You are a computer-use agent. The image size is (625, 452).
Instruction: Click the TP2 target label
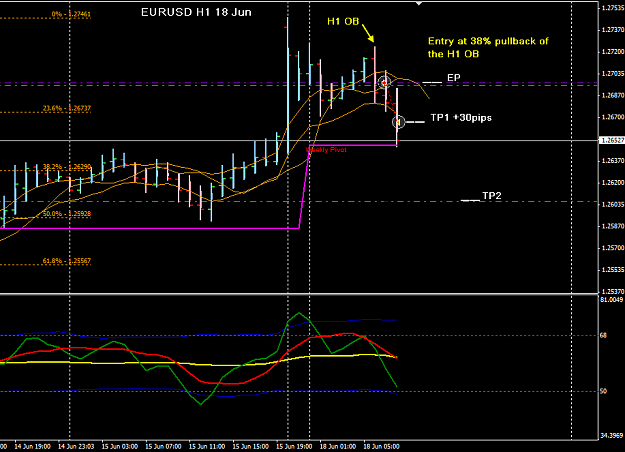[491, 196]
